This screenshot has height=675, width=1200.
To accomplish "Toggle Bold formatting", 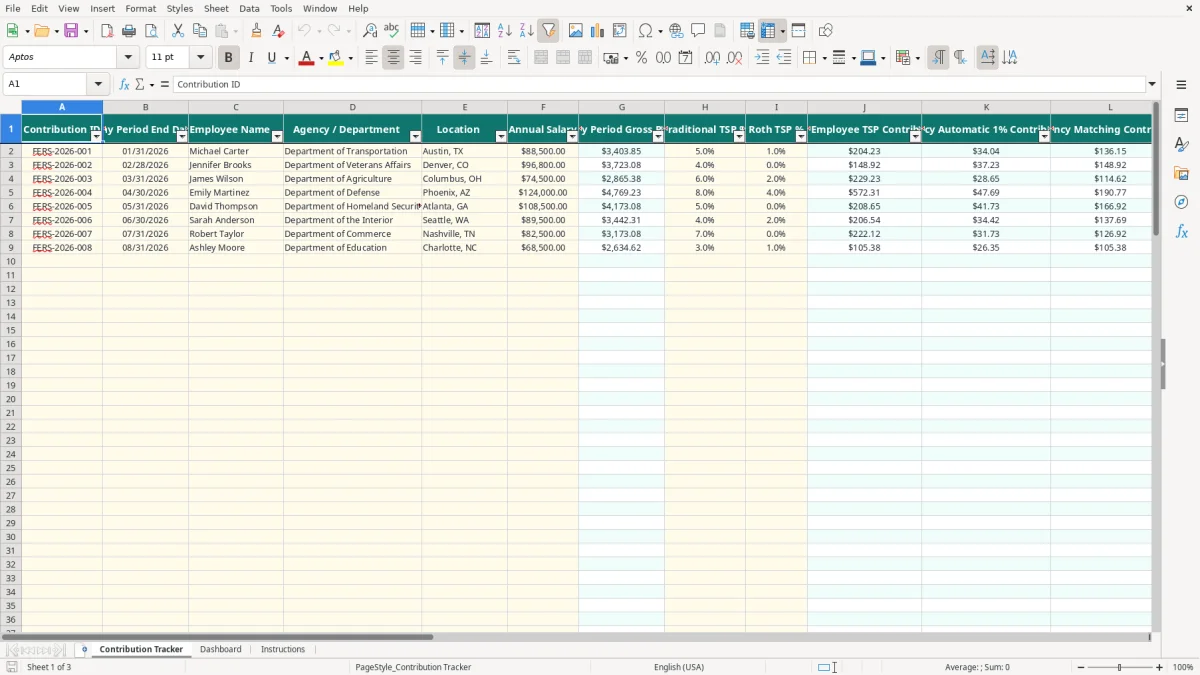I will [x=228, y=58].
